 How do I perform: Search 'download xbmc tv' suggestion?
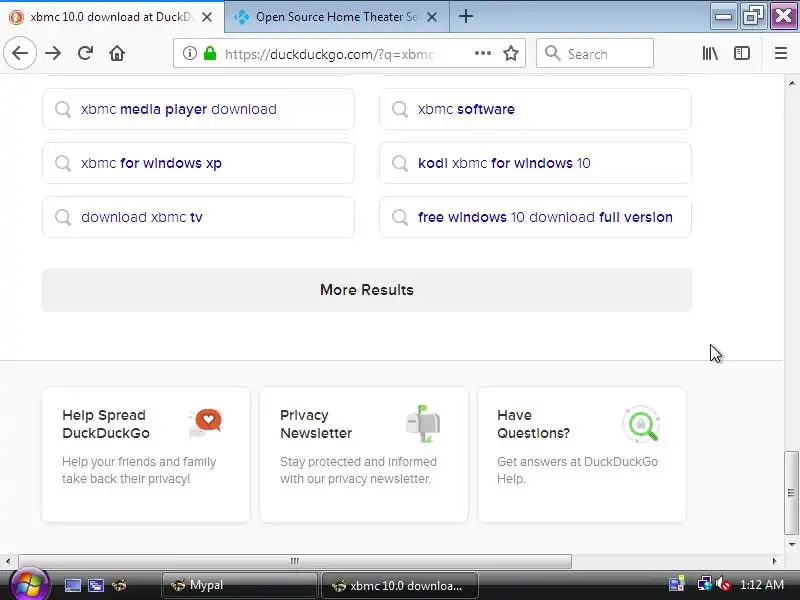tap(198, 217)
